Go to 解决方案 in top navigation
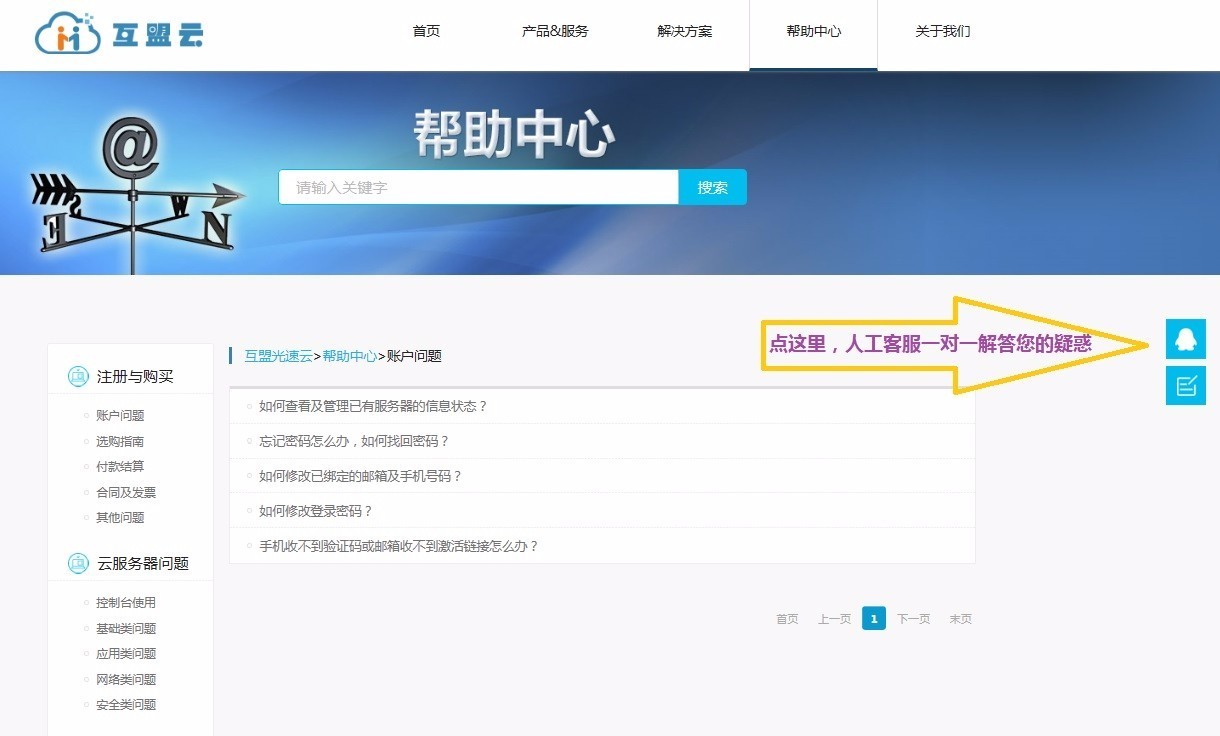1220x736 pixels. click(685, 31)
